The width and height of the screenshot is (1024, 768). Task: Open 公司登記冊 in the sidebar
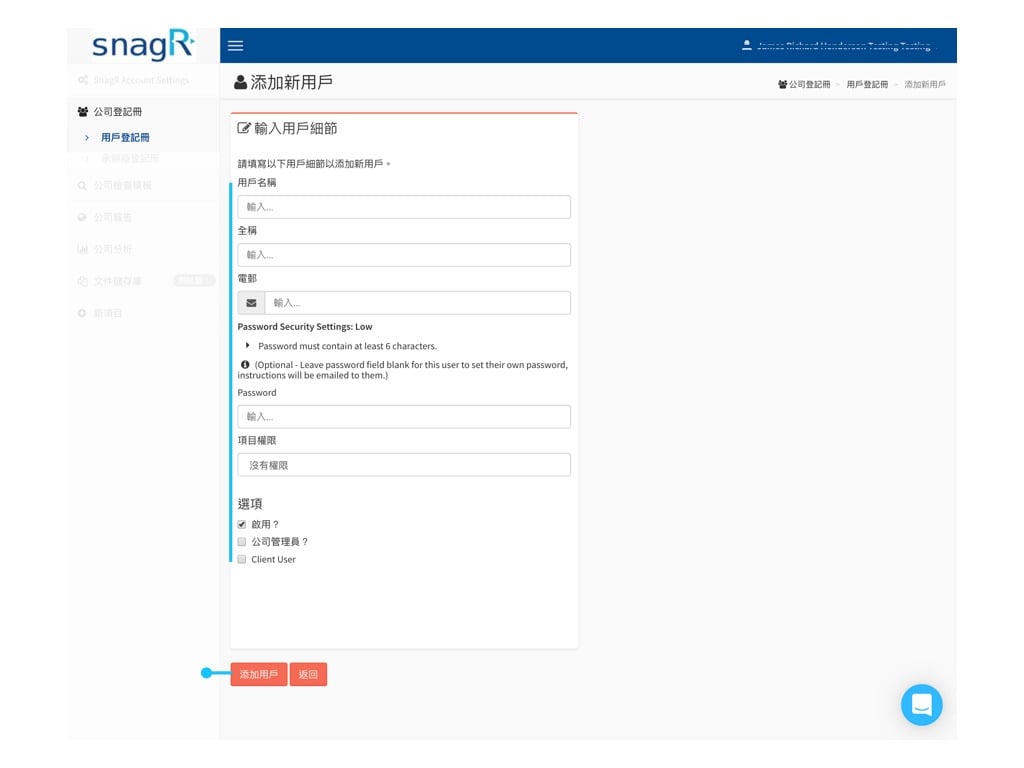click(118, 112)
